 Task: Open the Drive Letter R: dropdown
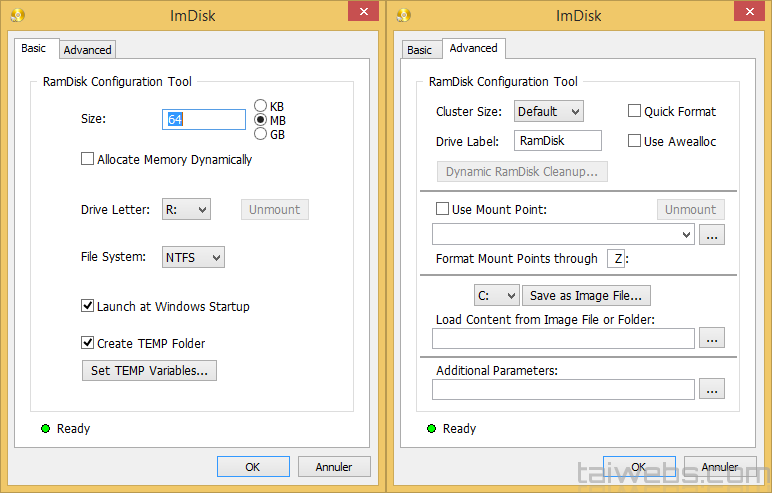[186, 209]
